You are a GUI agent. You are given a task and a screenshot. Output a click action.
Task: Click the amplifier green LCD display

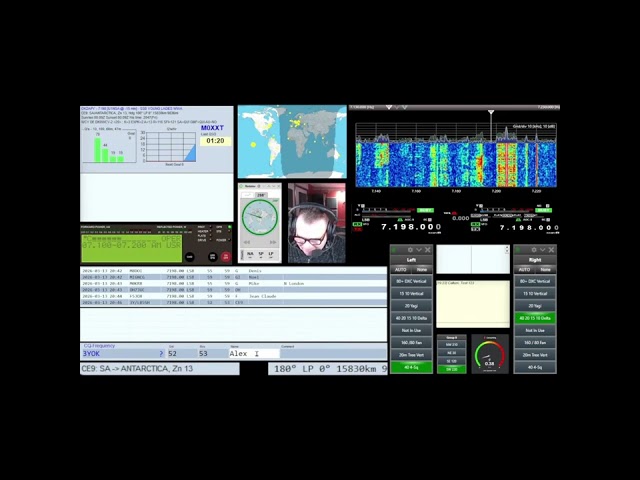coord(131,248)
